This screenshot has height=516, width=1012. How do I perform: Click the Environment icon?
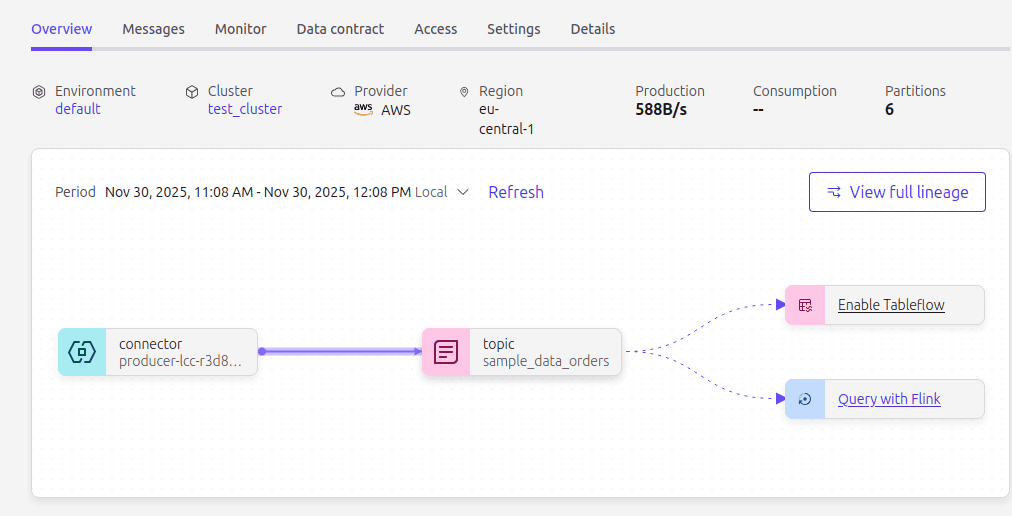[x=39, y=92]
